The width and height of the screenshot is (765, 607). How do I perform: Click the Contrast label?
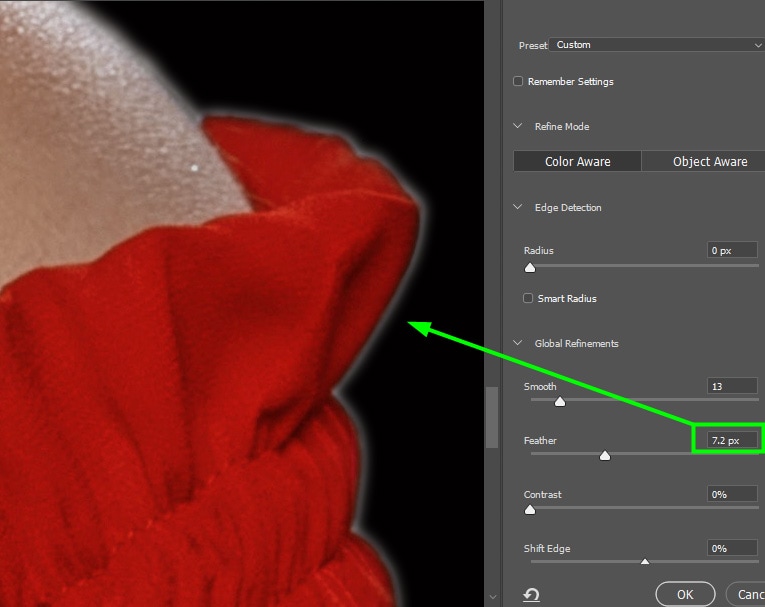click(x=543, y=494)
